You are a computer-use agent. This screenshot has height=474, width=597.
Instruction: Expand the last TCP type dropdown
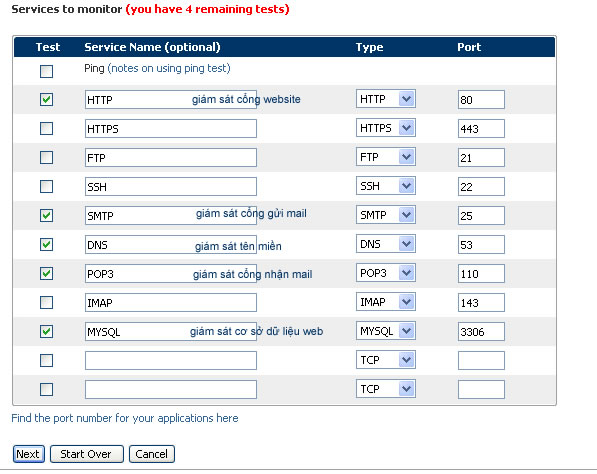click(386, 389)
